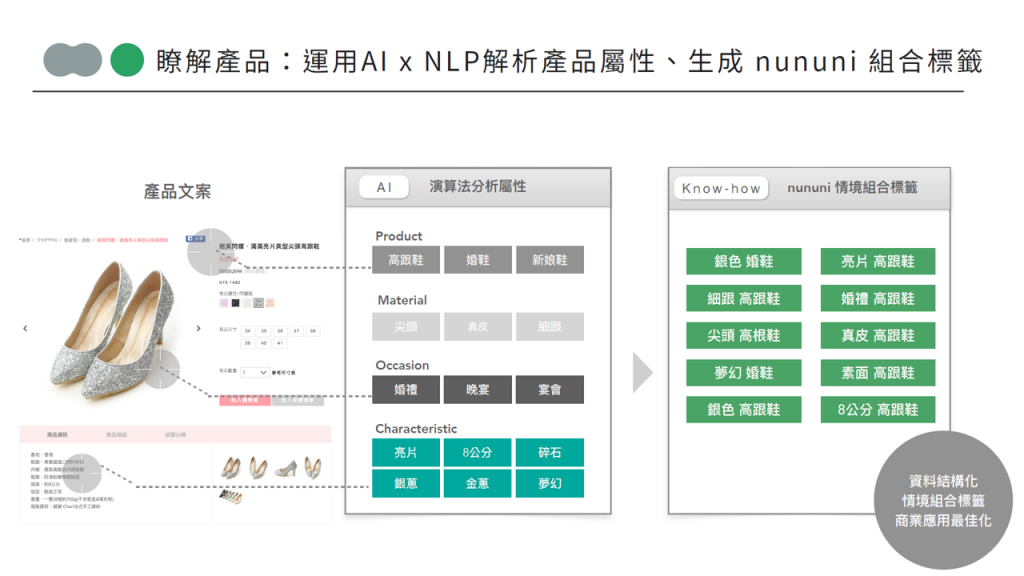
Task: Open the product quantity dropdown
Action: (255, 372)
